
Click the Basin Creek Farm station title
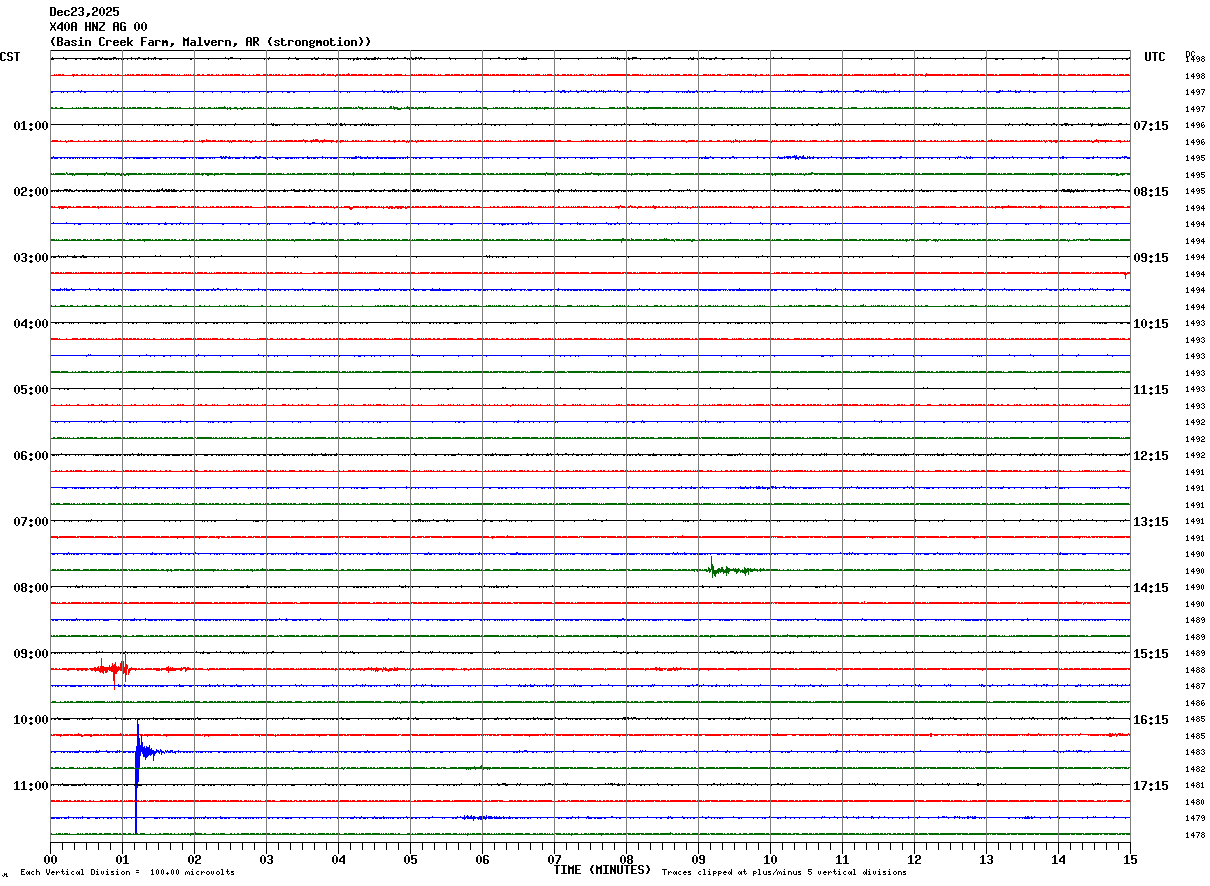(210, 42)
